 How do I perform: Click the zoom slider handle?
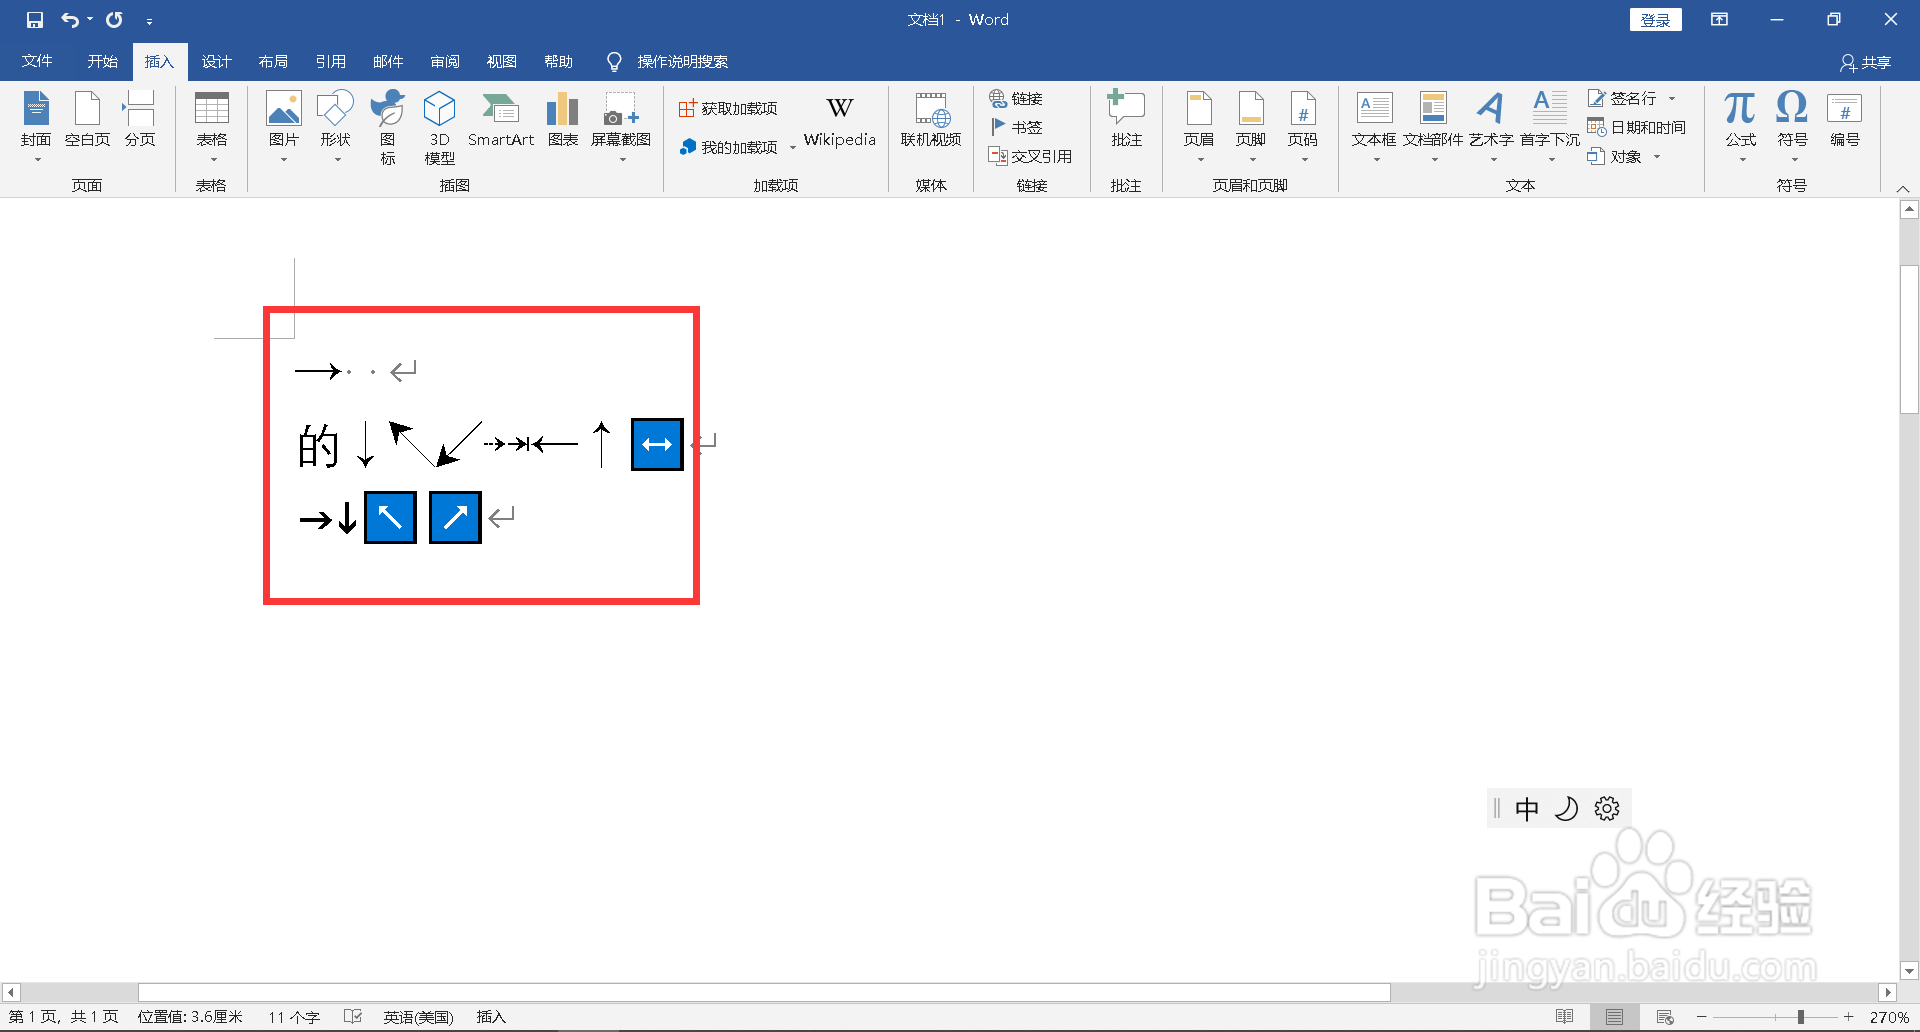[x=1801, y=1017]
